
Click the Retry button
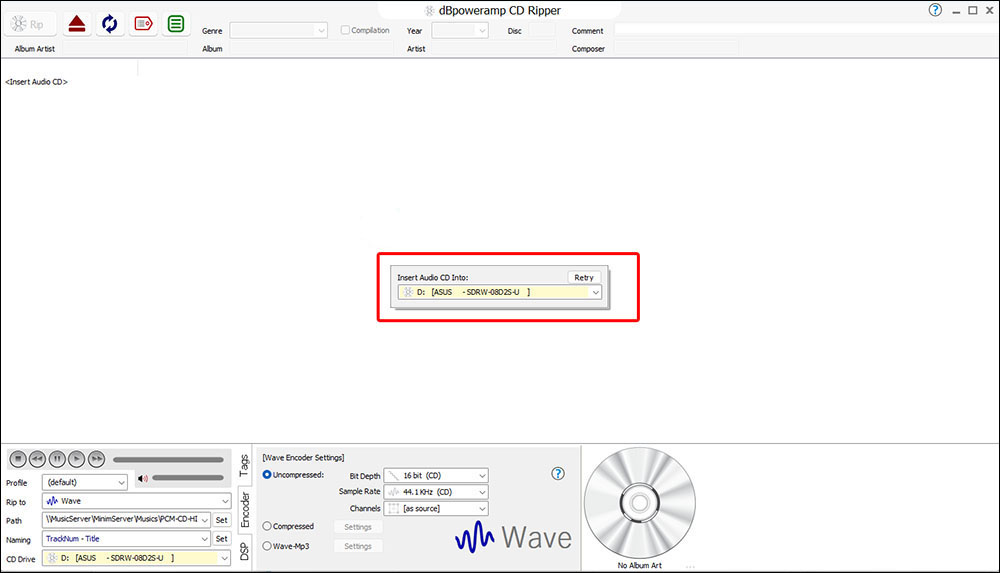[x=584, y=277]
